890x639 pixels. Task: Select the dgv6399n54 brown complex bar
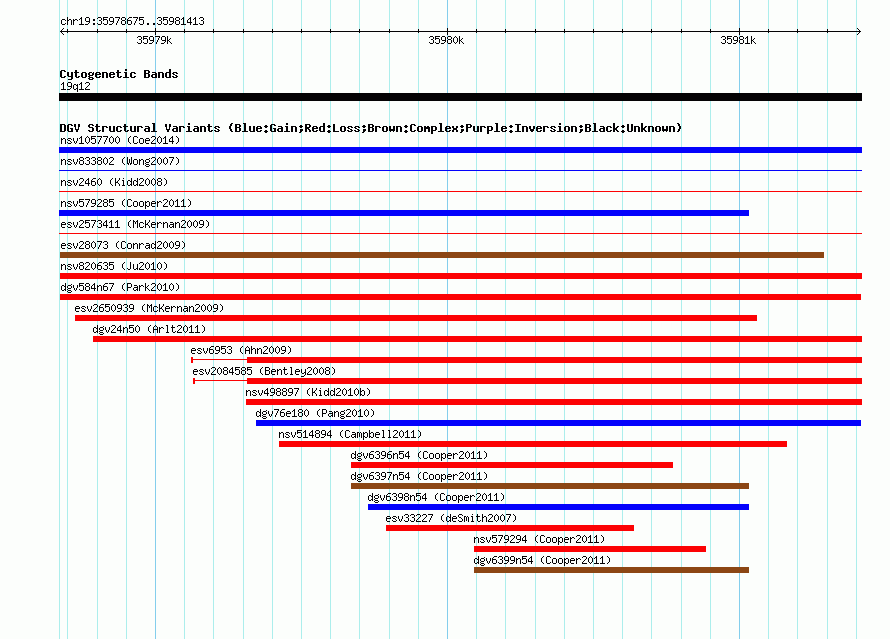(x=611, y=570)
